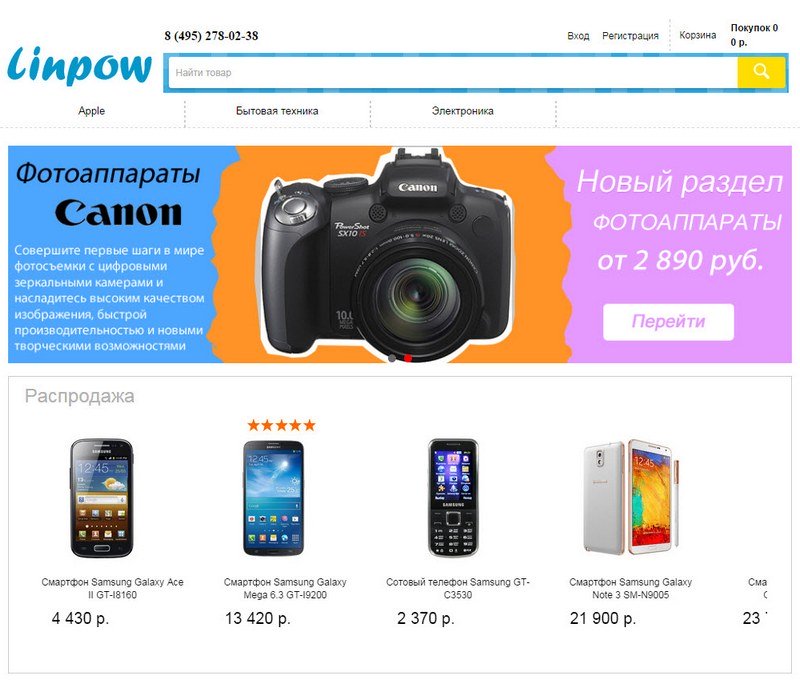Click the Сотовый телефон Samsung GT-C3530 title
Image resolution: width=800 pixels, height=688 pixels.
tap(458, 588)
